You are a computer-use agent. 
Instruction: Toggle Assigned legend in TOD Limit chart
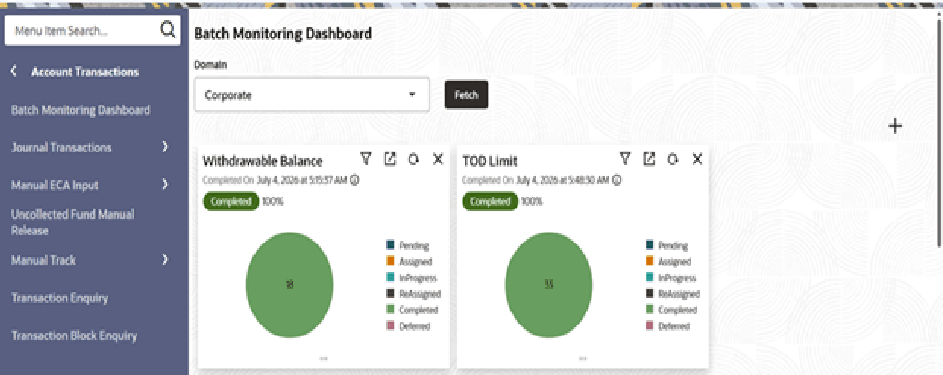point(668,261)
